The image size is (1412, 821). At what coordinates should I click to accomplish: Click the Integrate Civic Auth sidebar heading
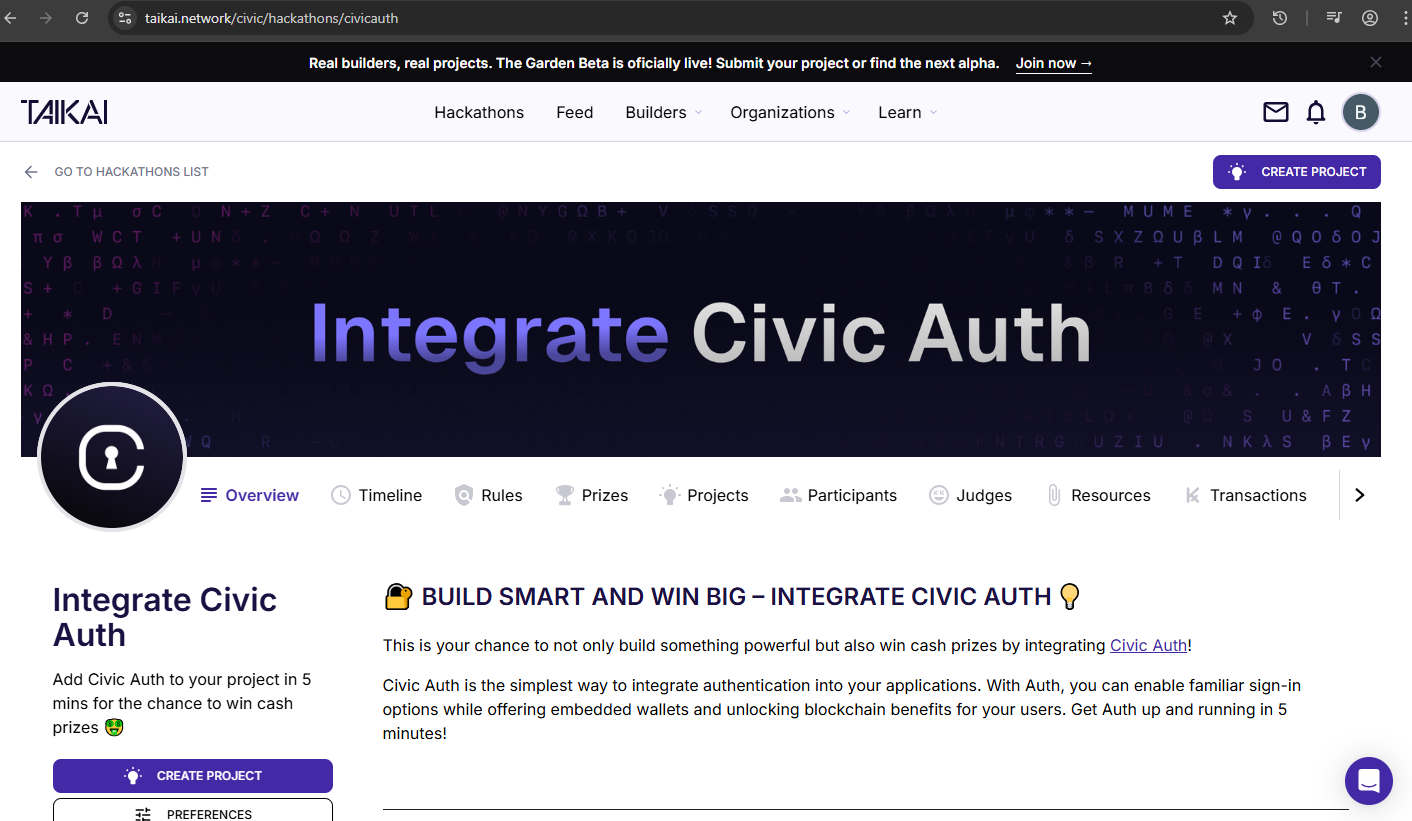(165, 617)
